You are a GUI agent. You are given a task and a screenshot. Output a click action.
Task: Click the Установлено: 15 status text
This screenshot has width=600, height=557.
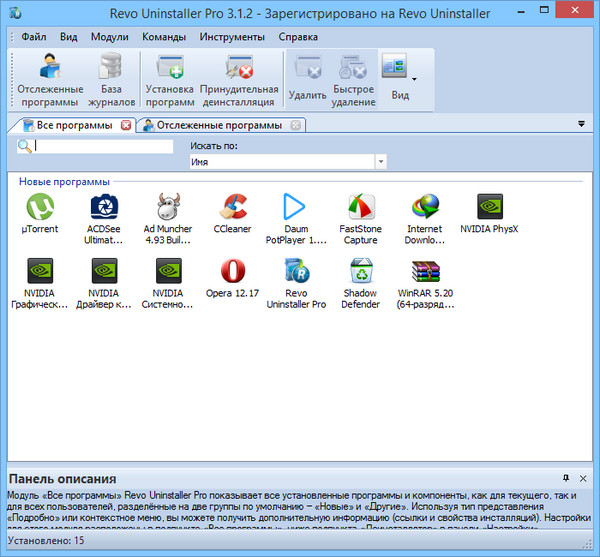[x=46, y=541]
